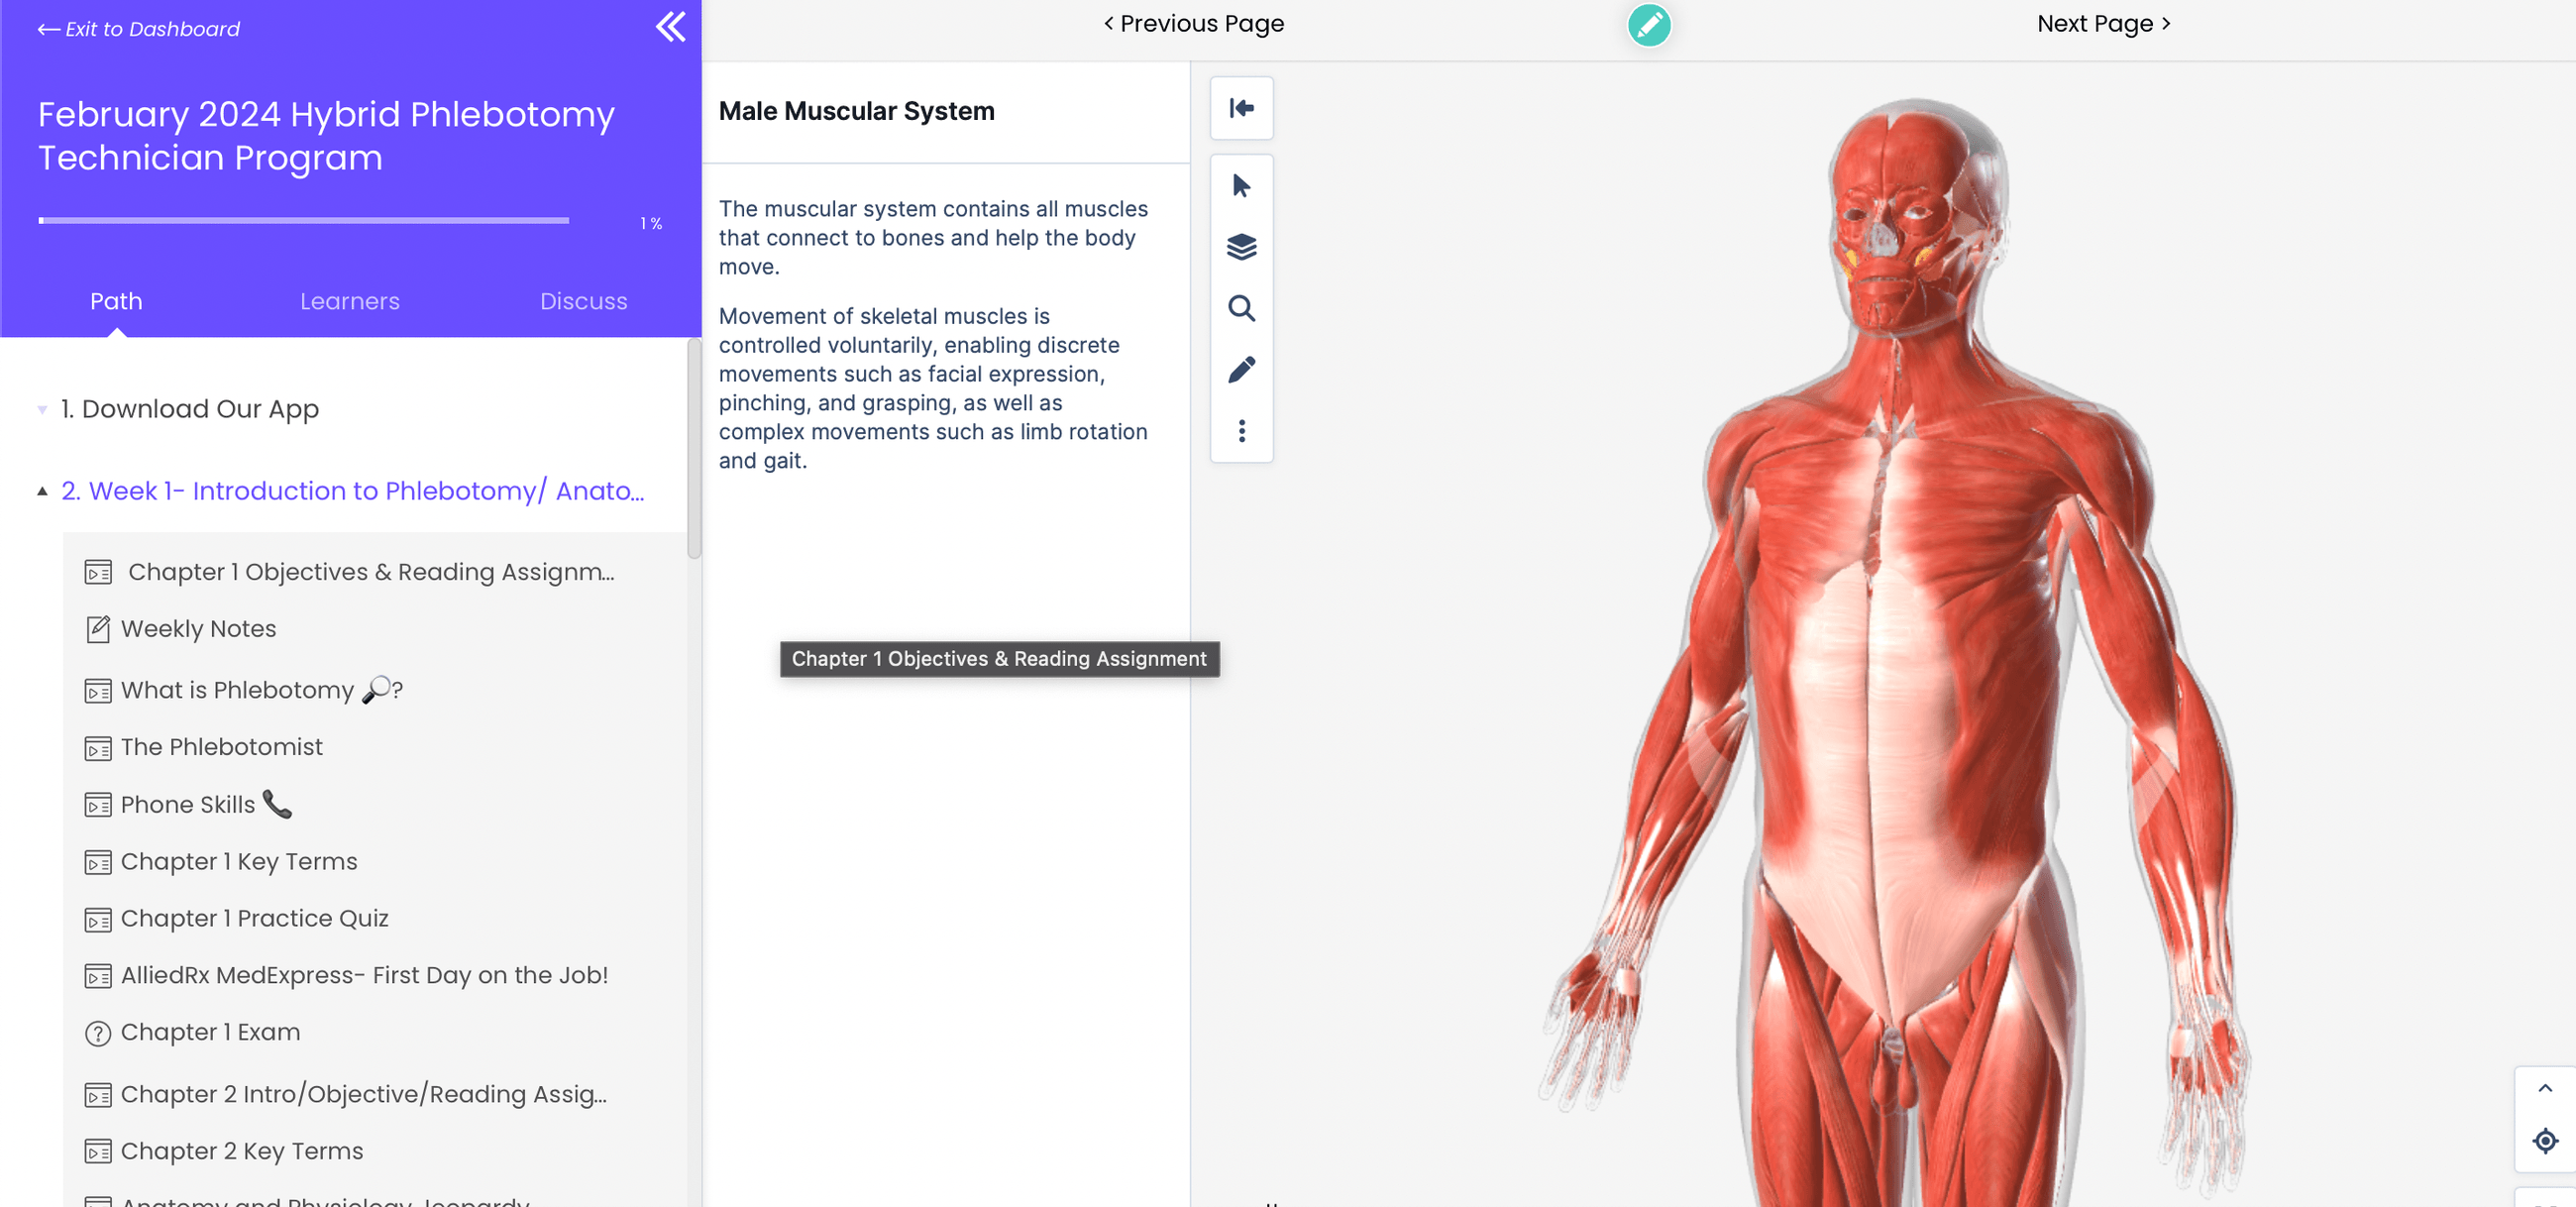This screenshot has width=2576, height=1207.
Task: Recenter the 3D model with the target icon
Action: click(2547, 1141)
